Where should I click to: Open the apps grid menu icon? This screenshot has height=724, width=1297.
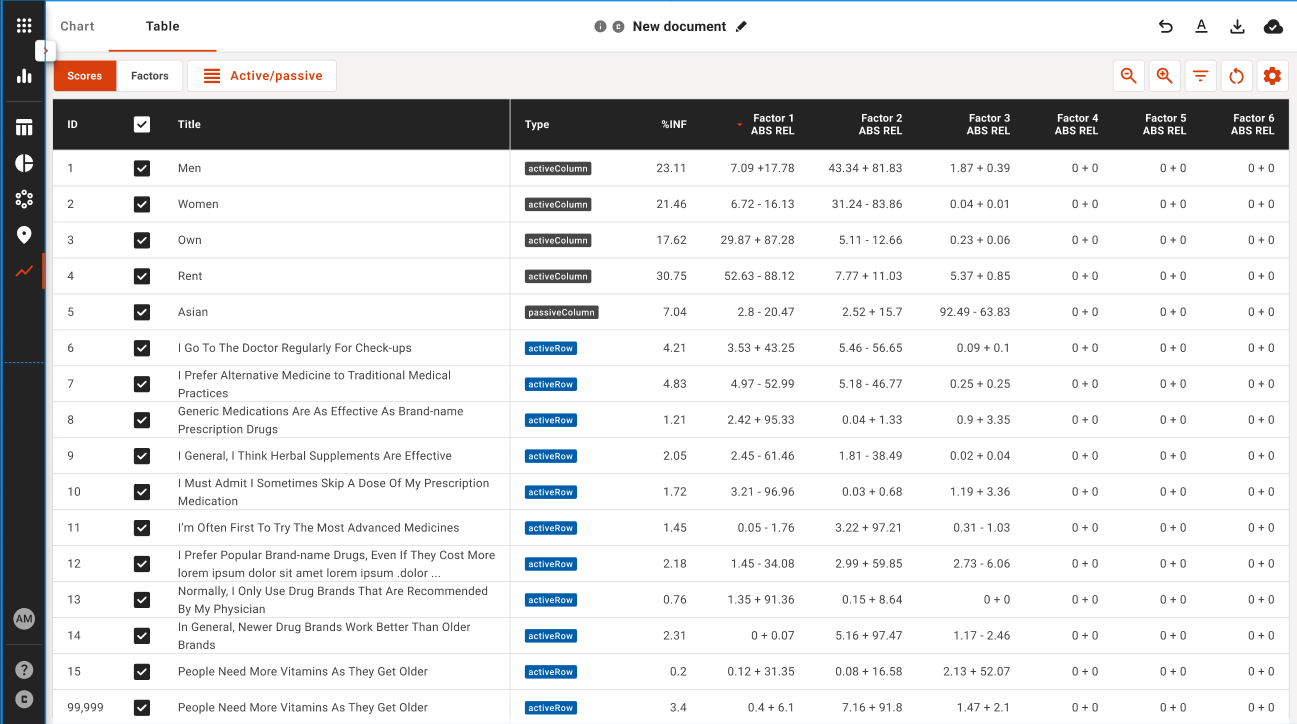point(24,26)
